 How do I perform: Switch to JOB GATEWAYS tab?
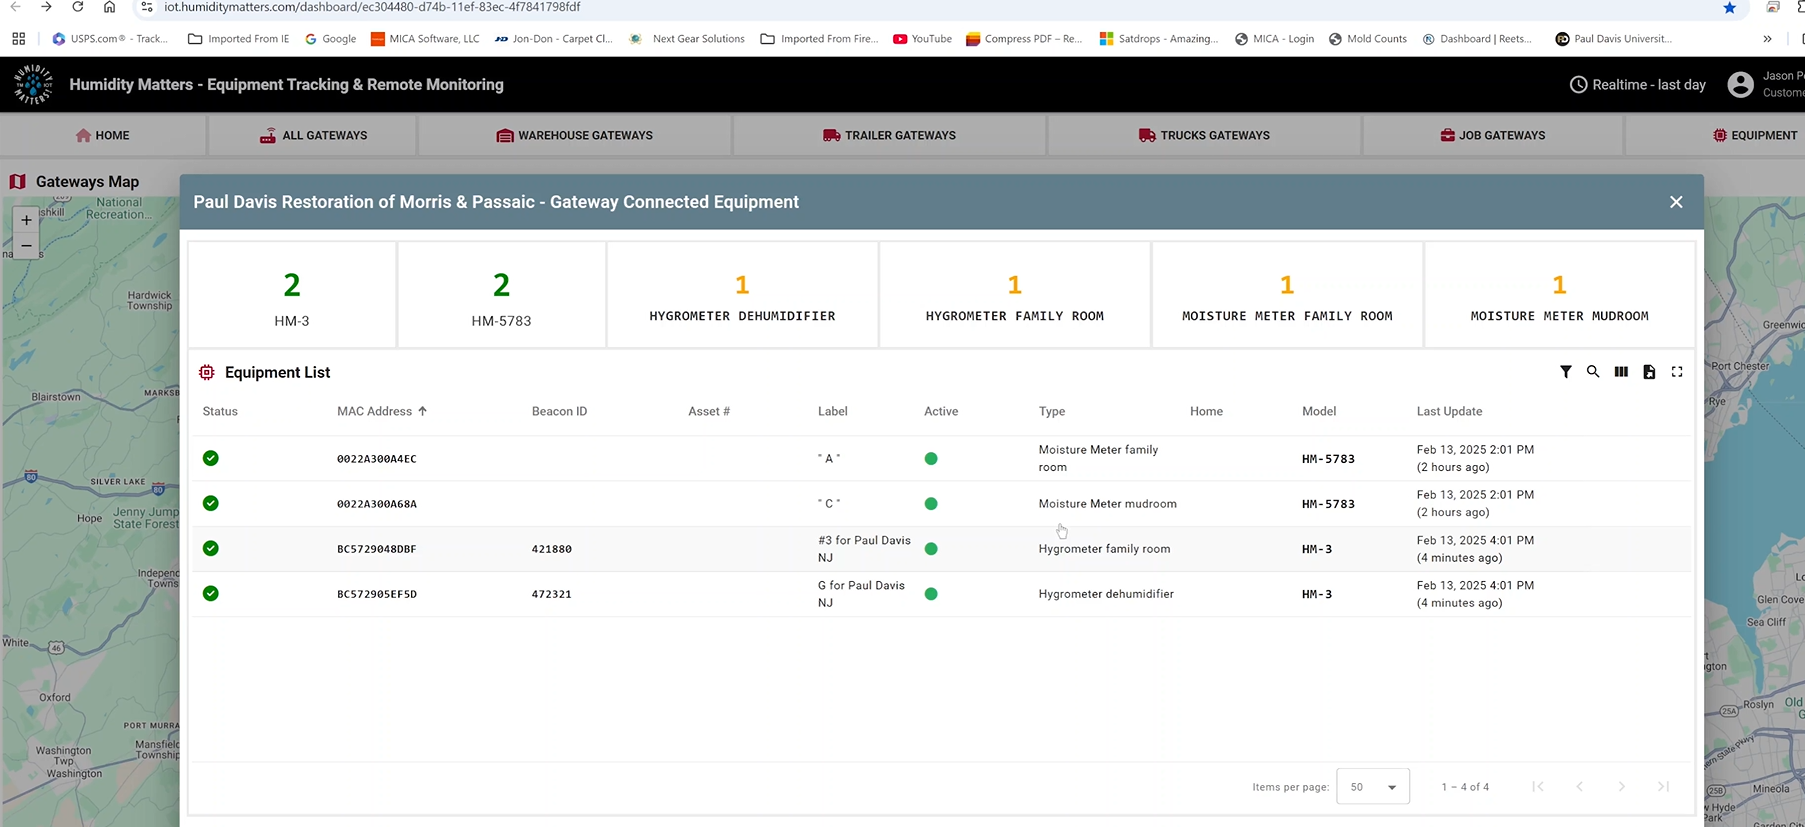pyautogui.click(x=1493, y=135)
